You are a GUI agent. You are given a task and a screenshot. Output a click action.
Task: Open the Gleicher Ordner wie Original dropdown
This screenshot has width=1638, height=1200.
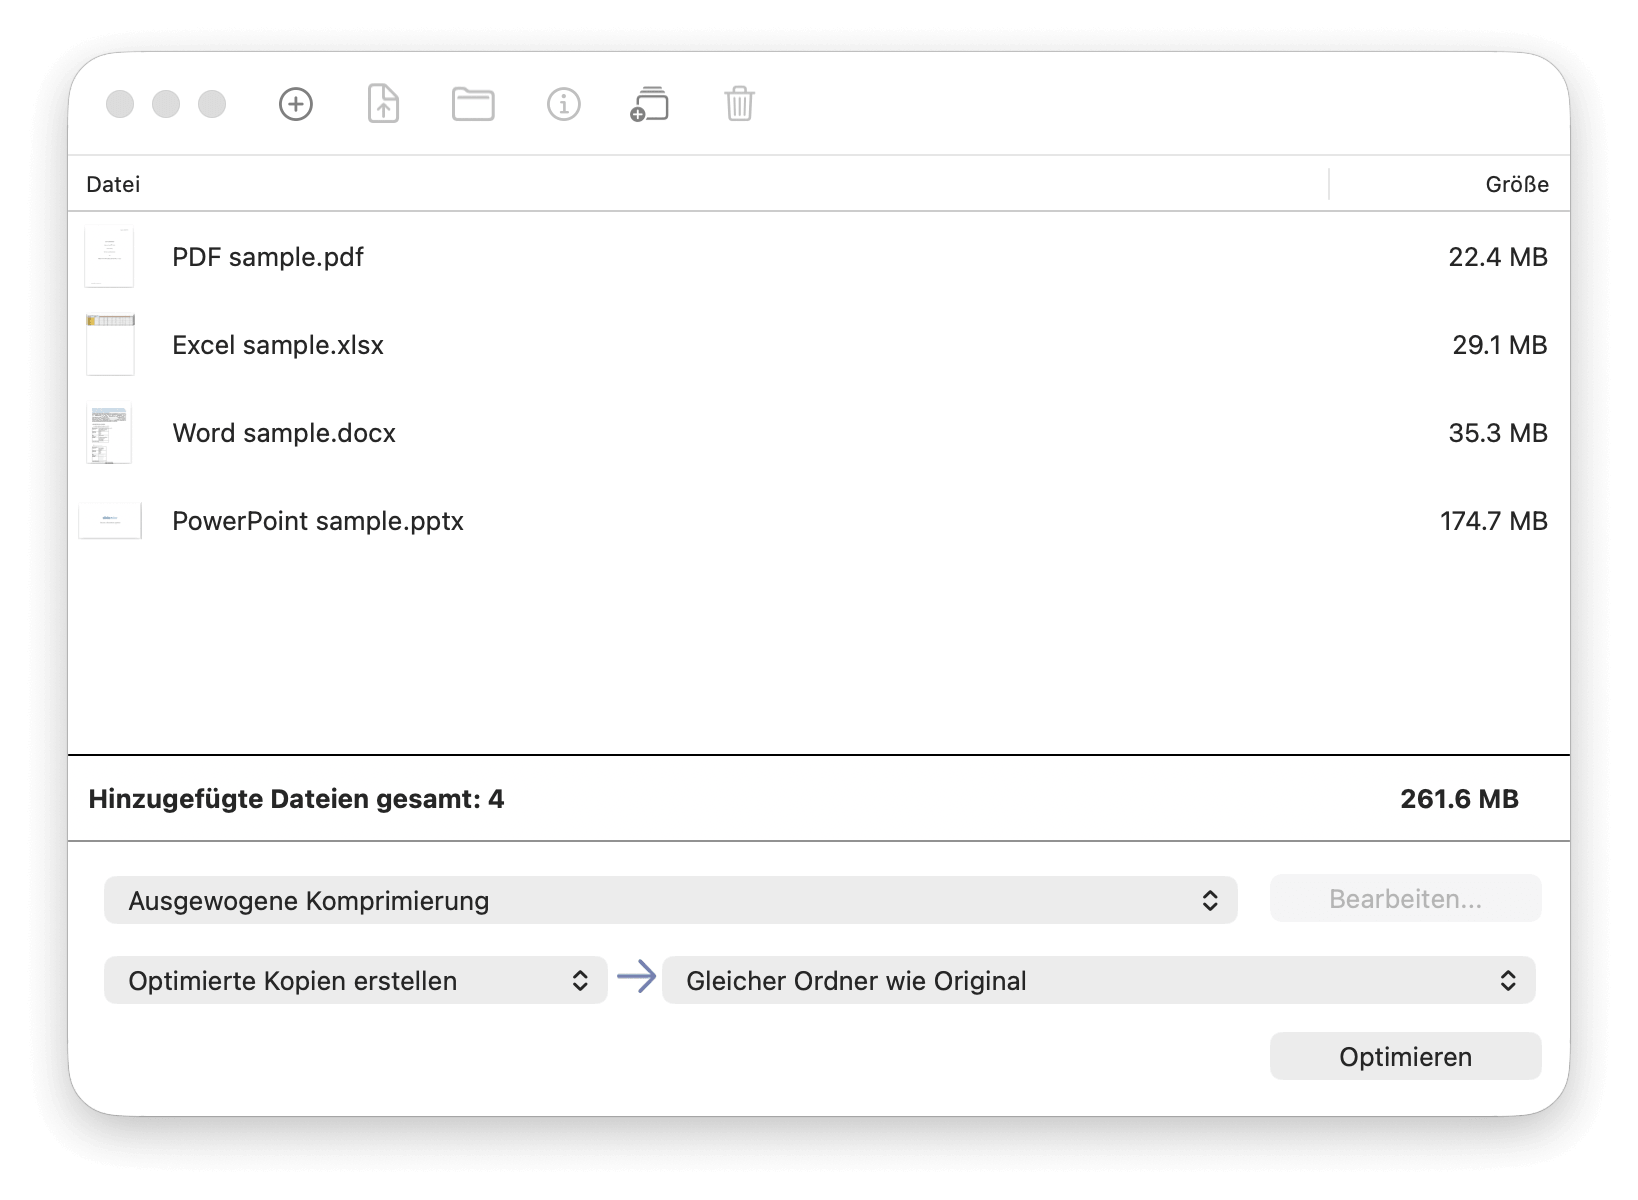click(1099, 980)
